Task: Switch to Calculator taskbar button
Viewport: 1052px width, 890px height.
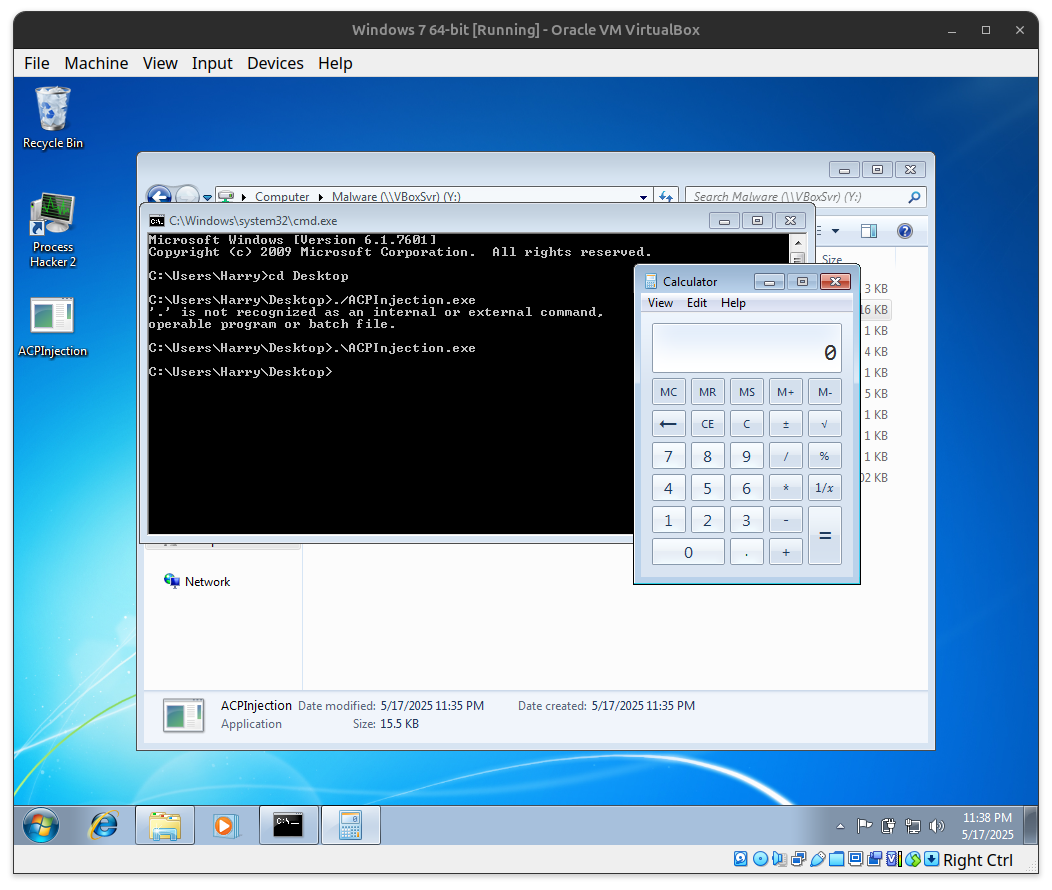Action: tap(350, 825)
